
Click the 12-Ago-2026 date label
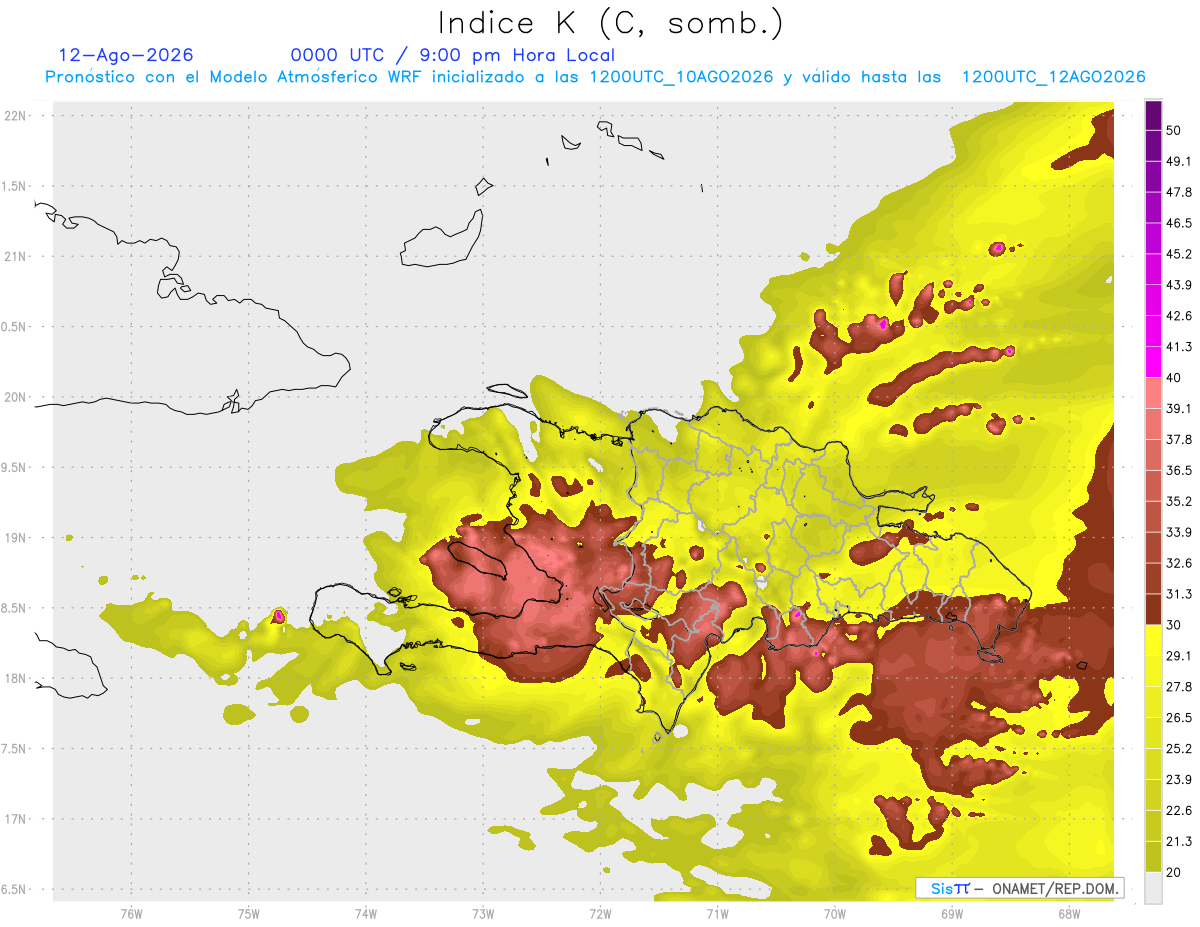(126, 55)
